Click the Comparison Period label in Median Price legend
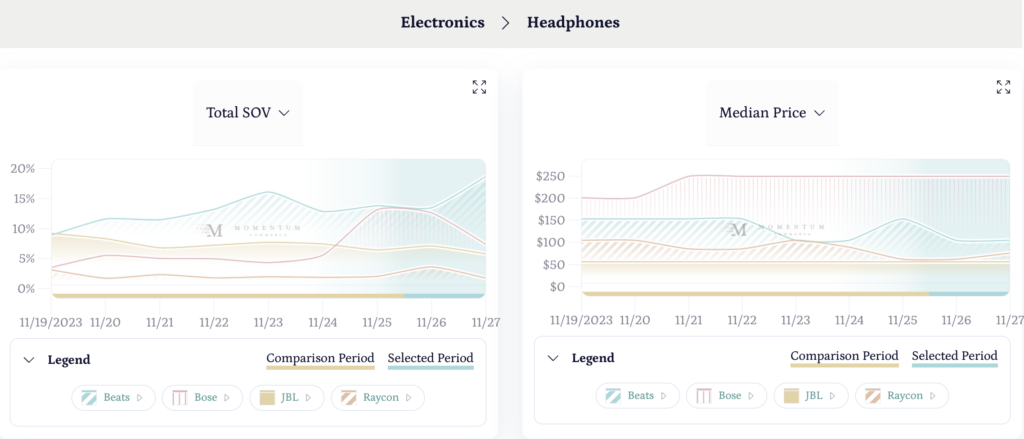The height and width of the screenshot is (439, 1024). tap(844, 356)
